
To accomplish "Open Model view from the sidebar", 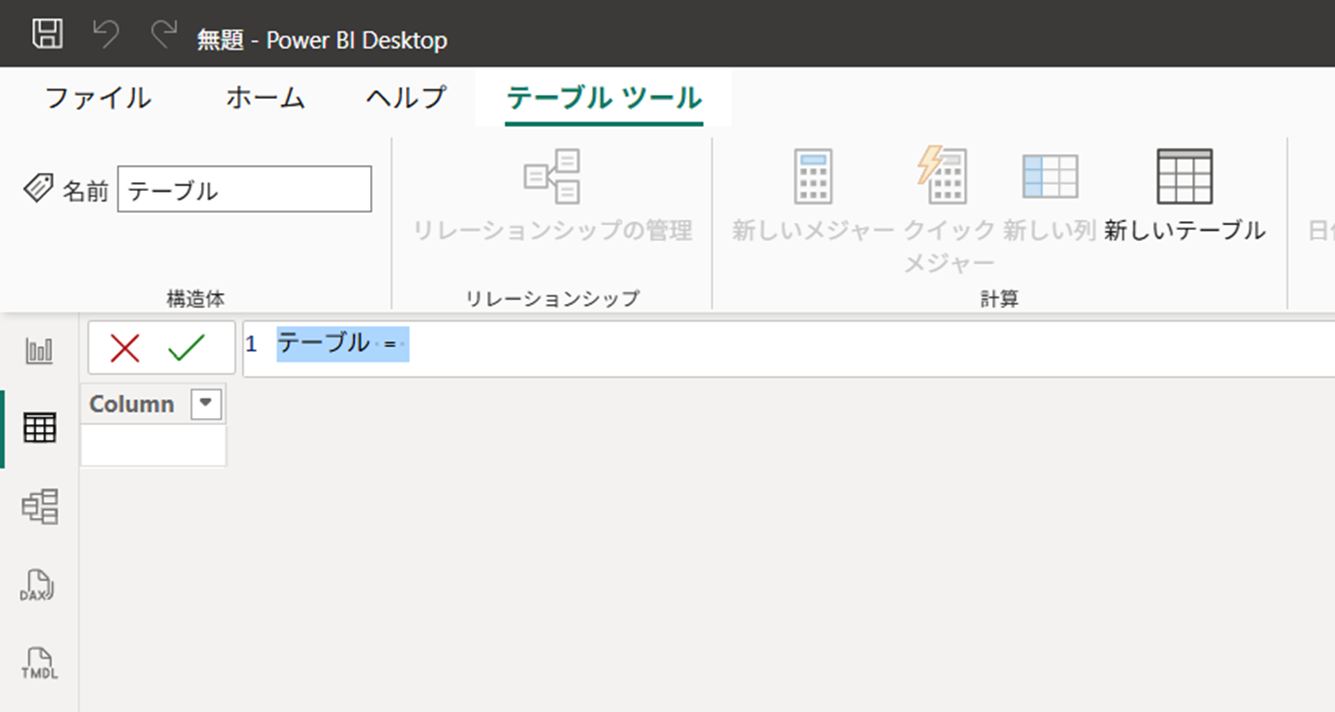I will point(40,507).
